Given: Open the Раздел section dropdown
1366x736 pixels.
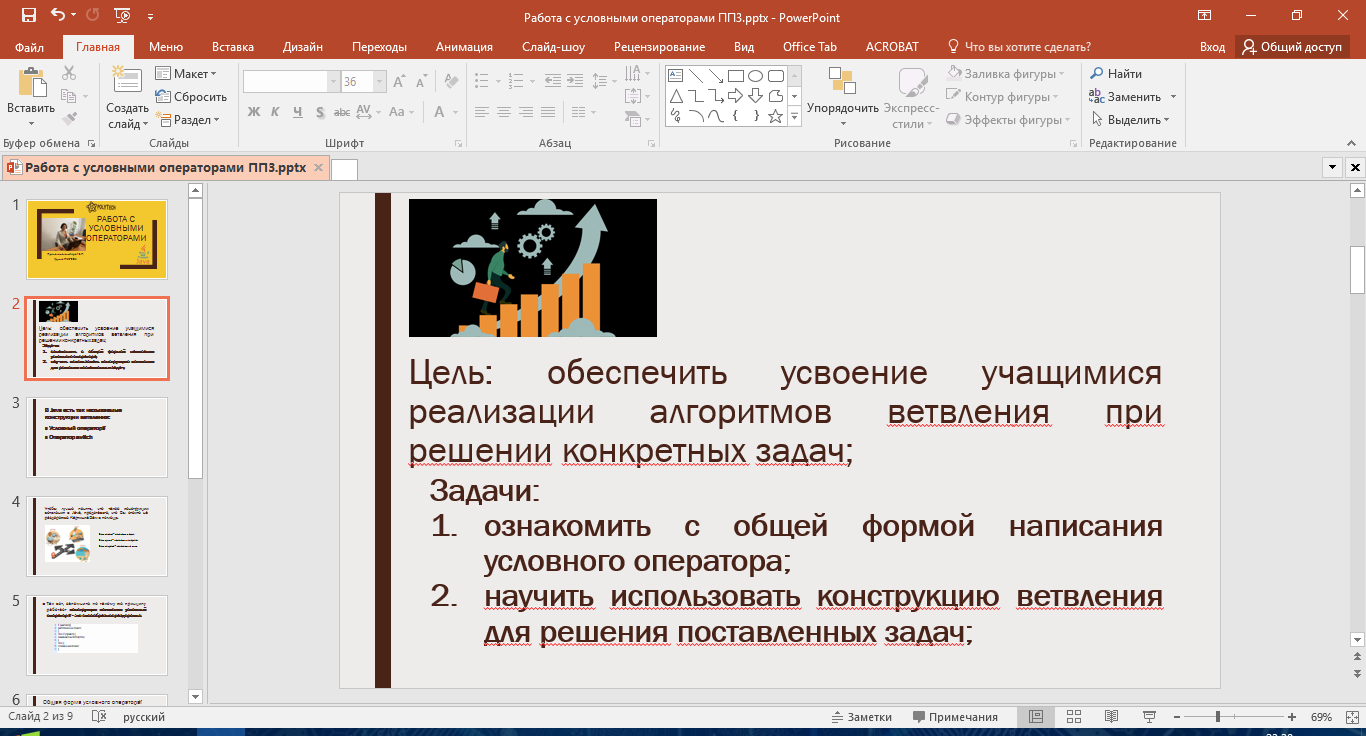Looking at the screenshot, I should [x=187, y=120].
